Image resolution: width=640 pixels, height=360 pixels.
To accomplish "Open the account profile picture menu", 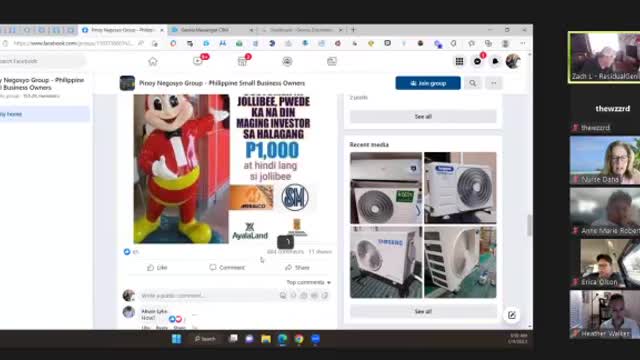I will tap(513, 61).
